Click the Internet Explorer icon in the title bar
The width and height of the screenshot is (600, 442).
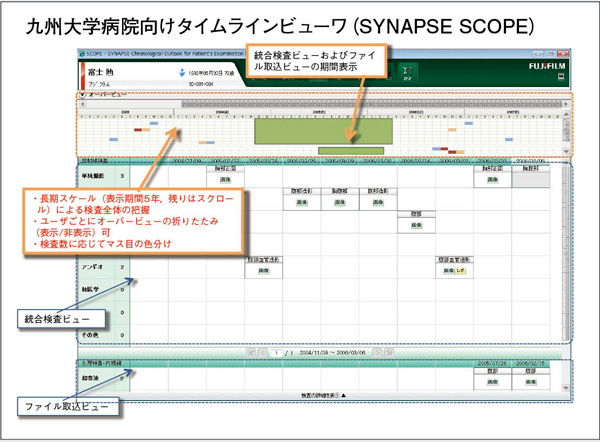(82, 54)
